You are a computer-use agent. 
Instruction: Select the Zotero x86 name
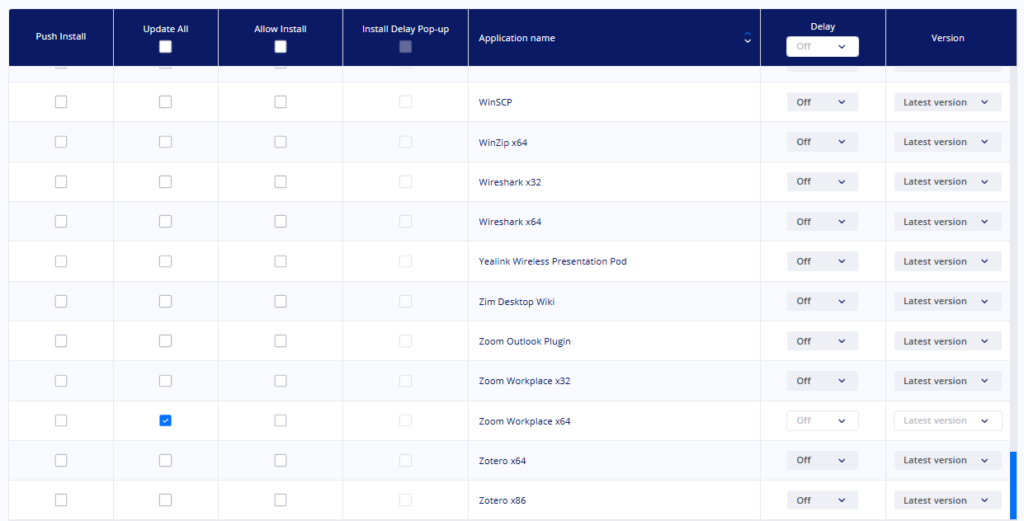pyautogui.click(x=502, y=501)
